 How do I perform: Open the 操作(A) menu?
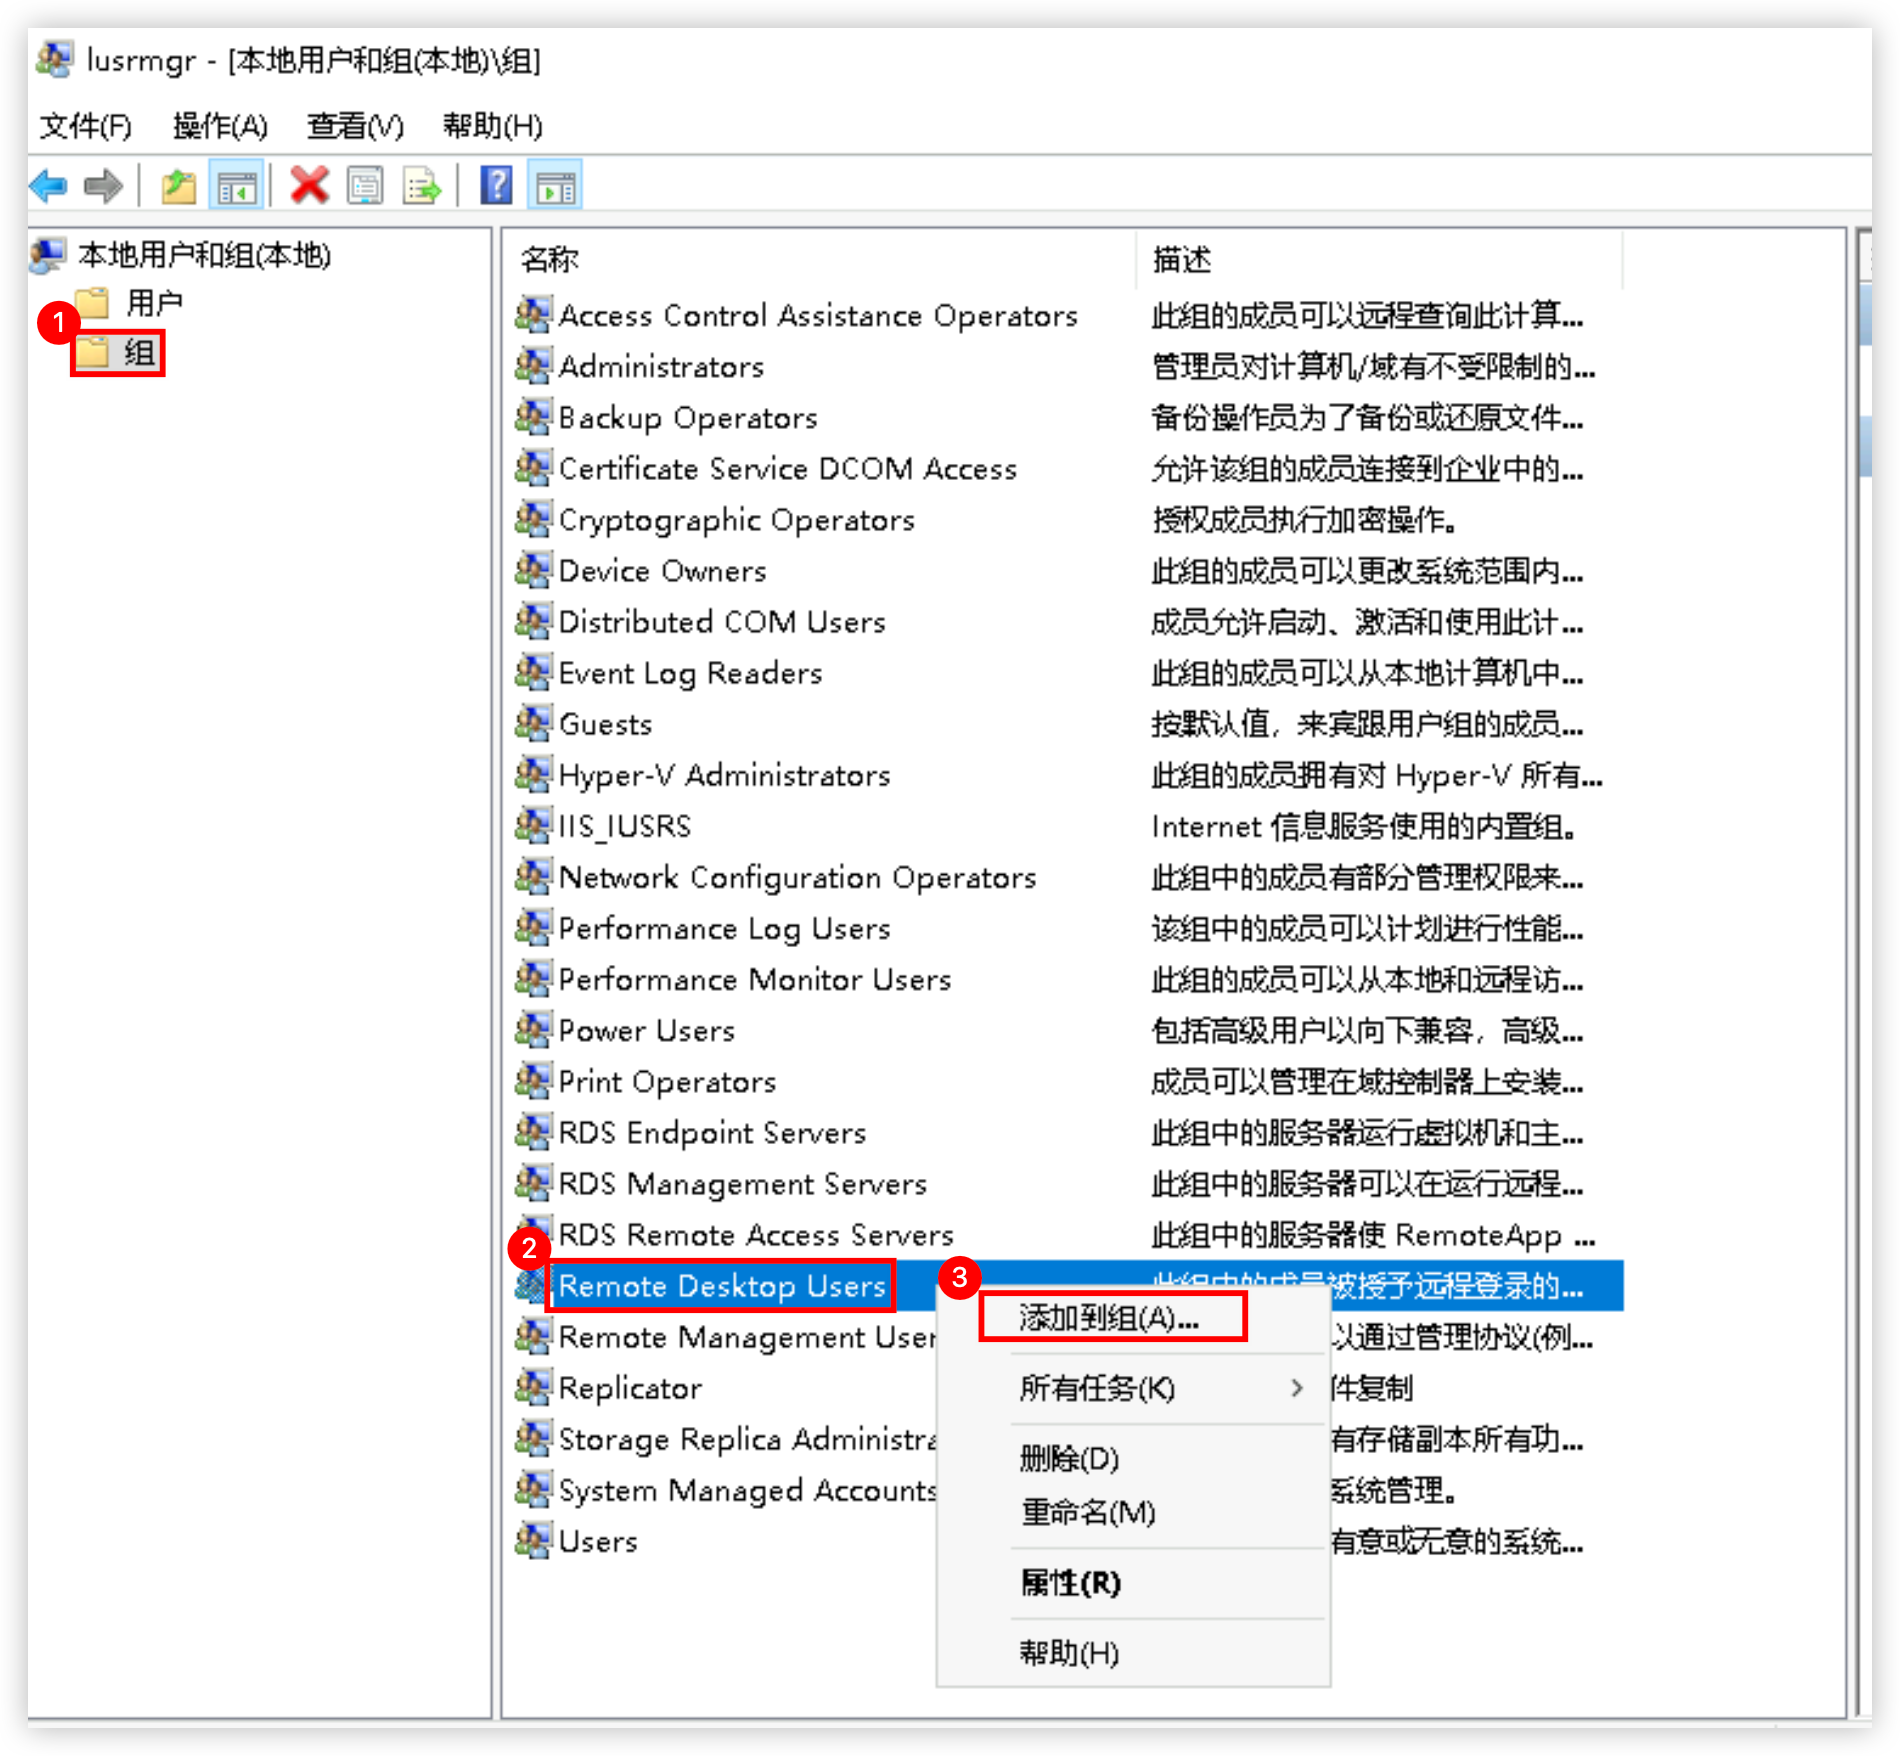click(220, 126)
